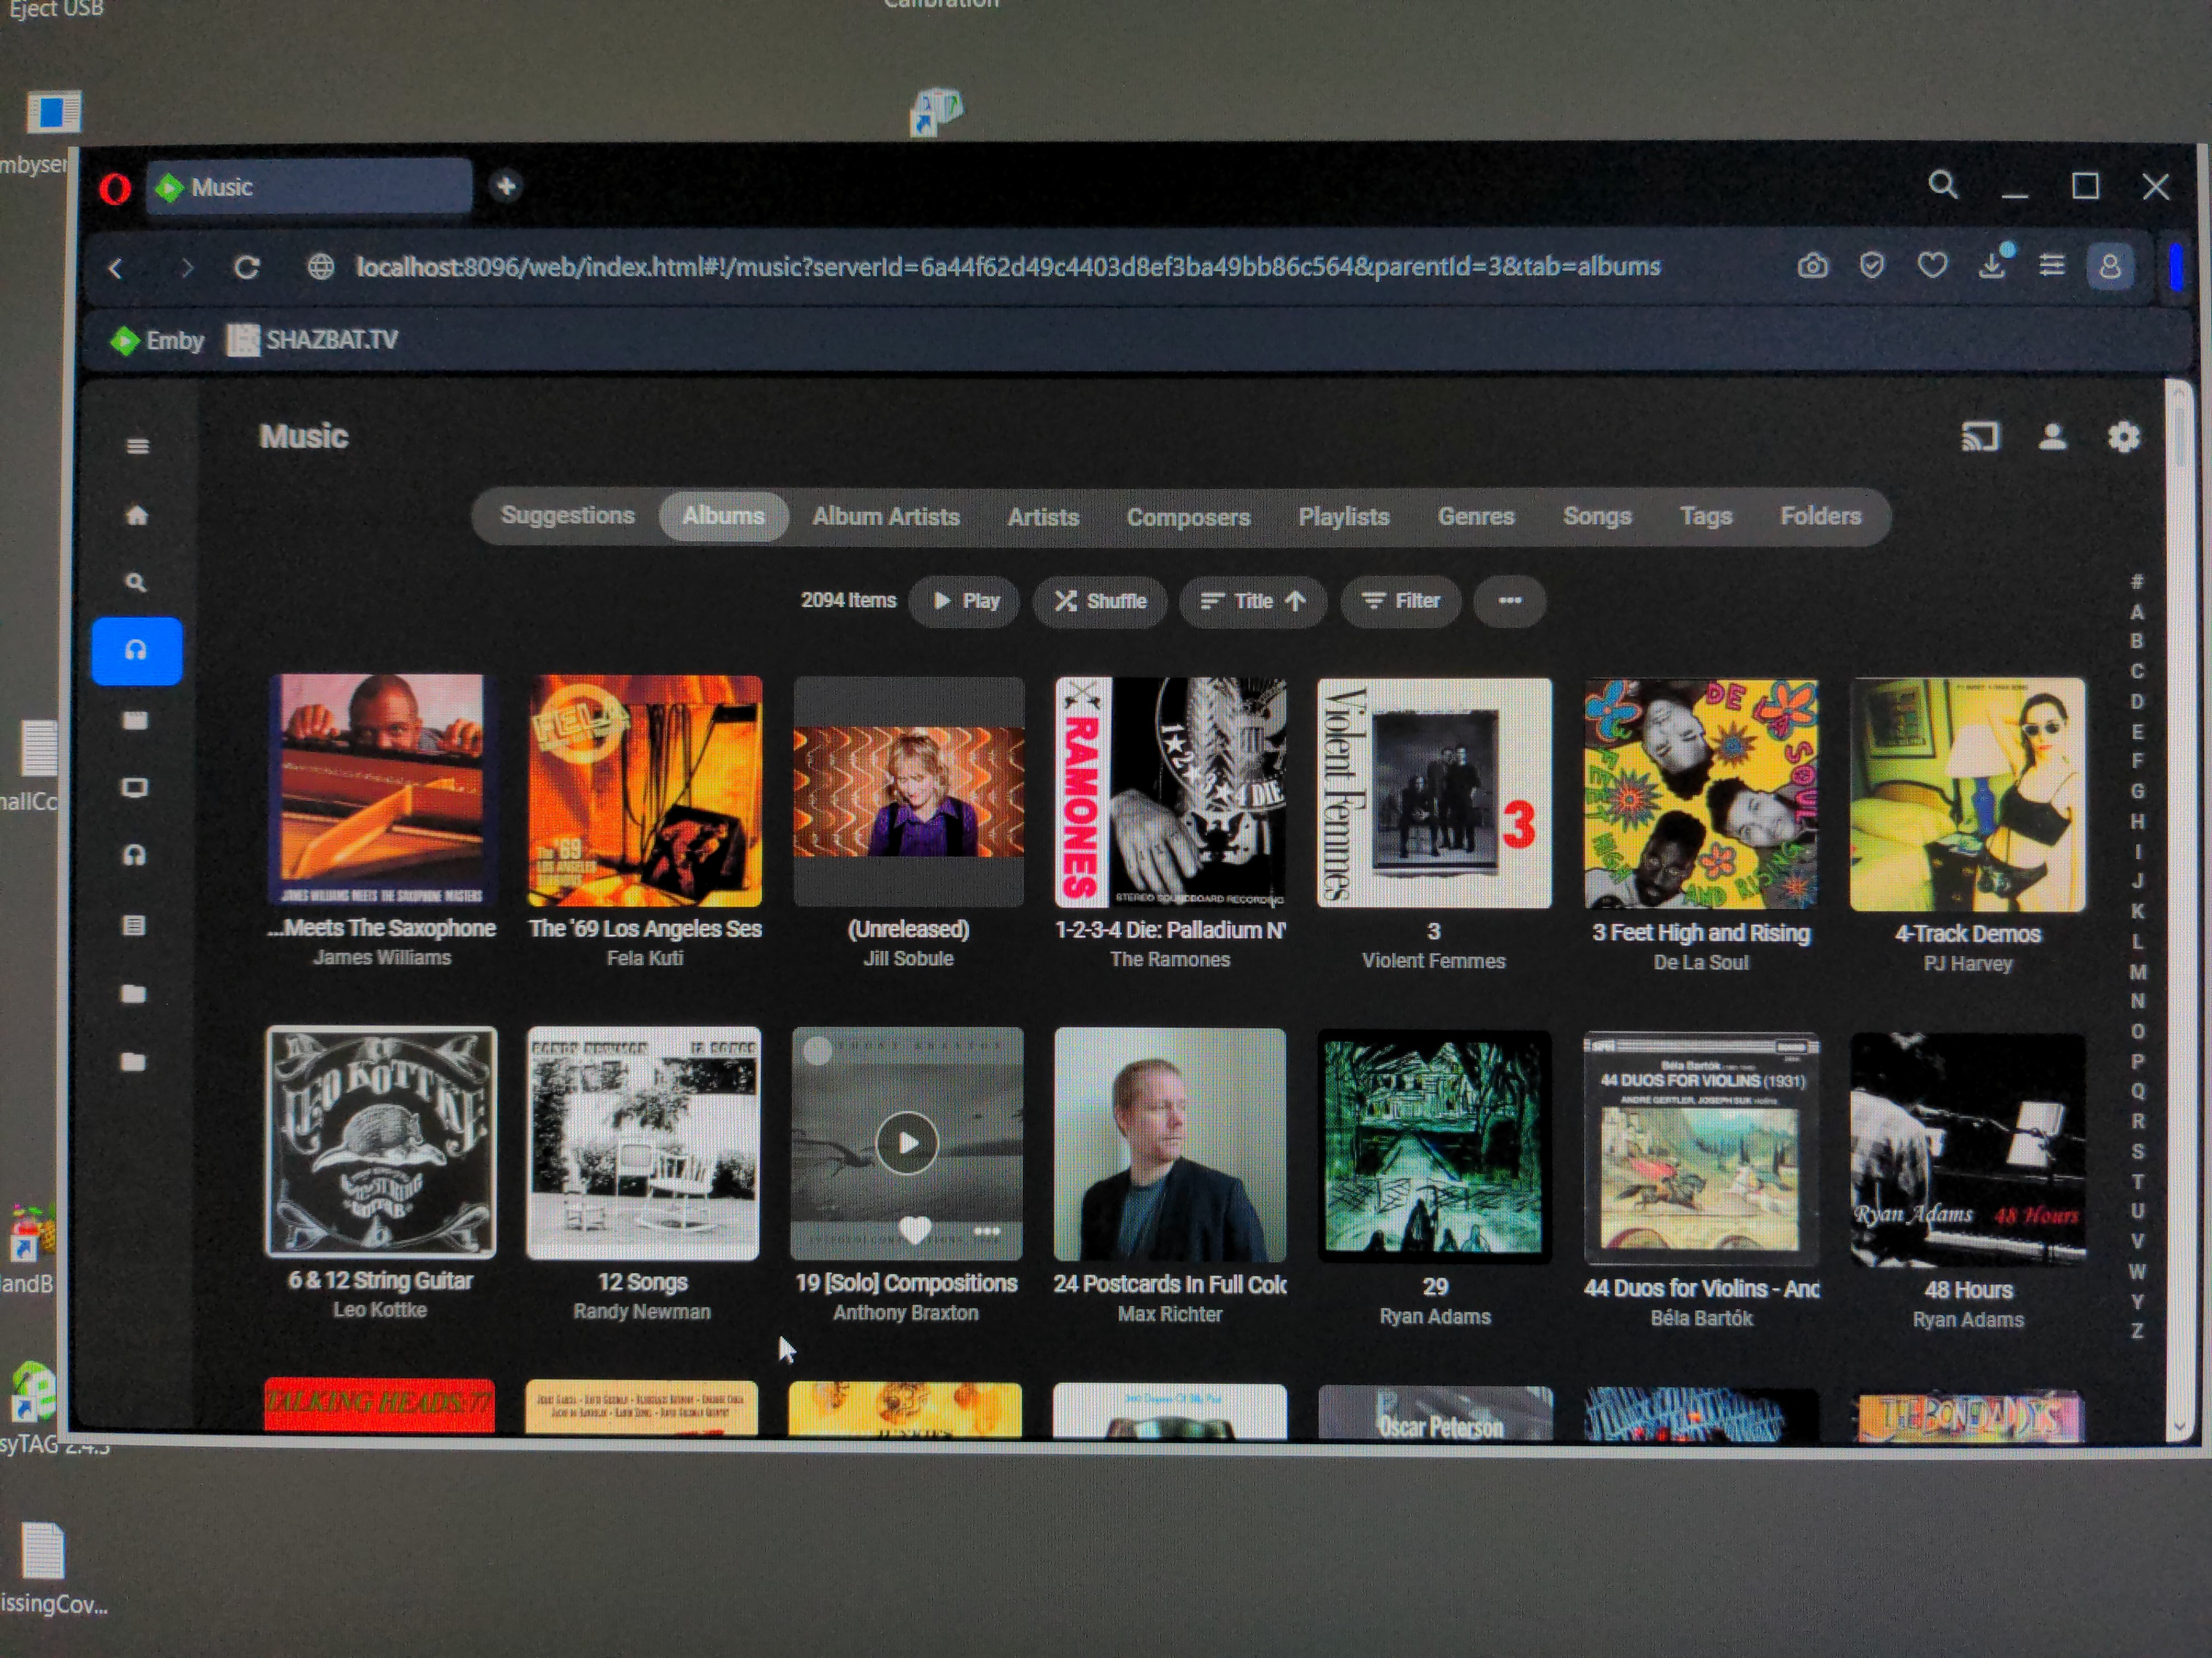Open the Leo Kottke 6 & 12 String Guitar cover

pyautogui.click(x=380, y=1142)
